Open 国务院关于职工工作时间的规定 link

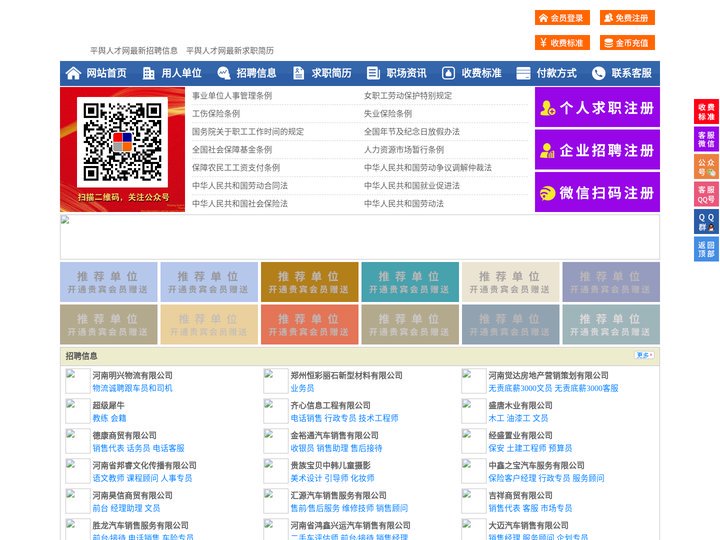click(248, 131)
